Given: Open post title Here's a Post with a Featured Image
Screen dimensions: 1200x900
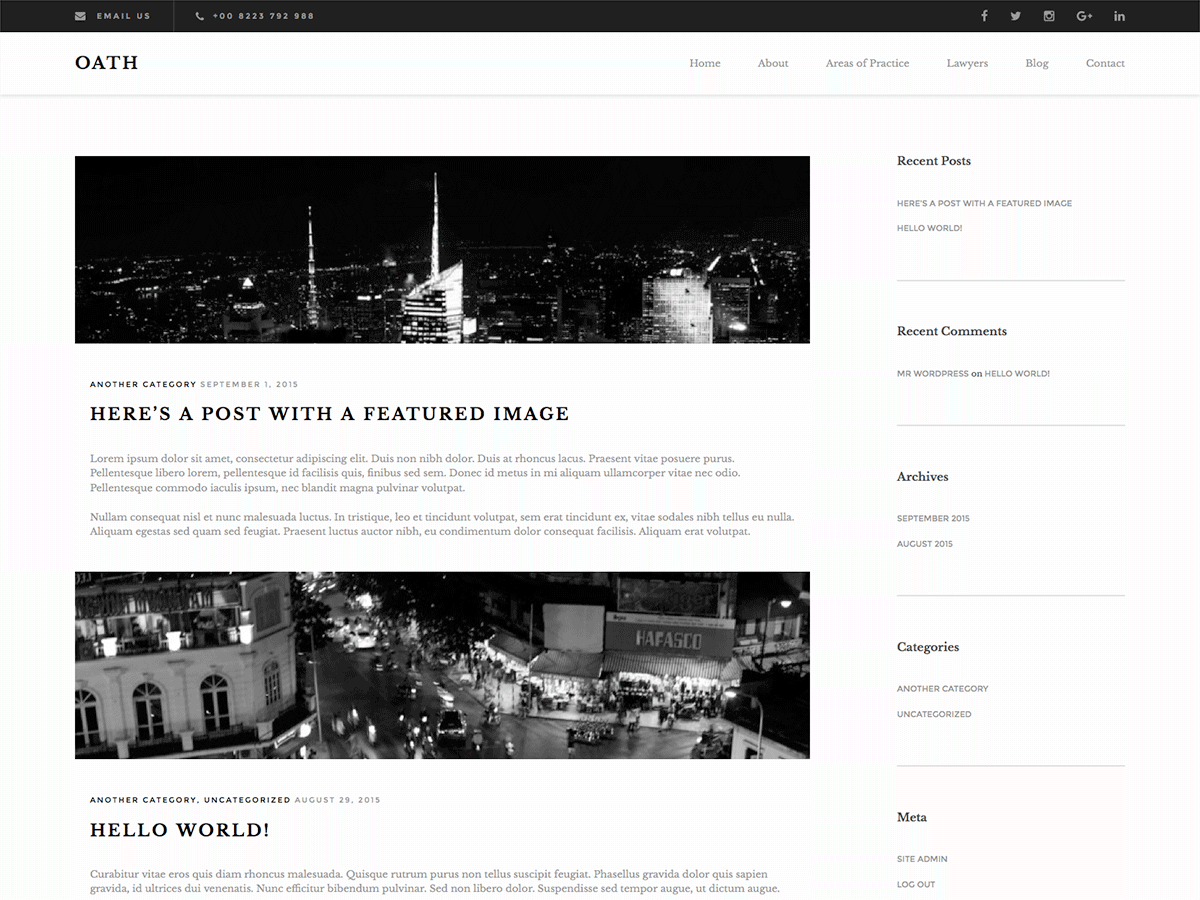Looking at the screenshot, I should pyautogui.click(x=330, y=414).
